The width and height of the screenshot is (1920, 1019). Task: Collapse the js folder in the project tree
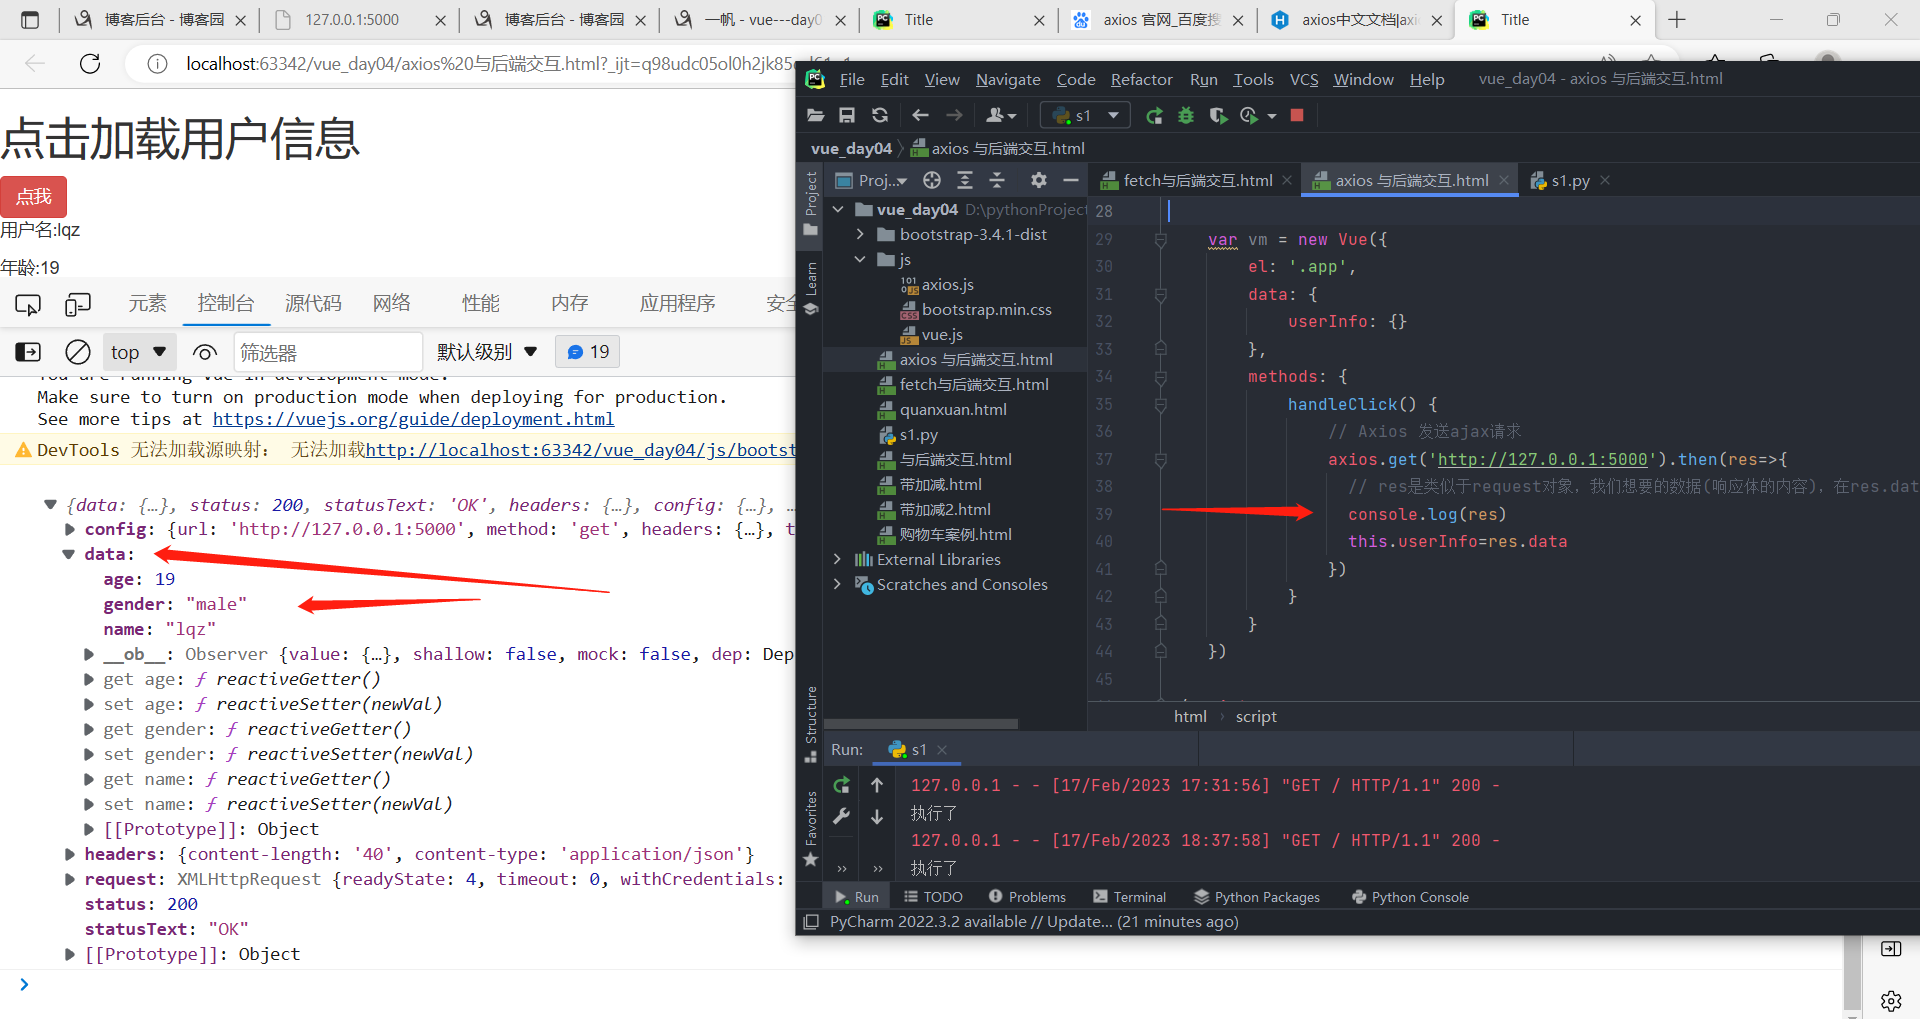tap(860, 259)
